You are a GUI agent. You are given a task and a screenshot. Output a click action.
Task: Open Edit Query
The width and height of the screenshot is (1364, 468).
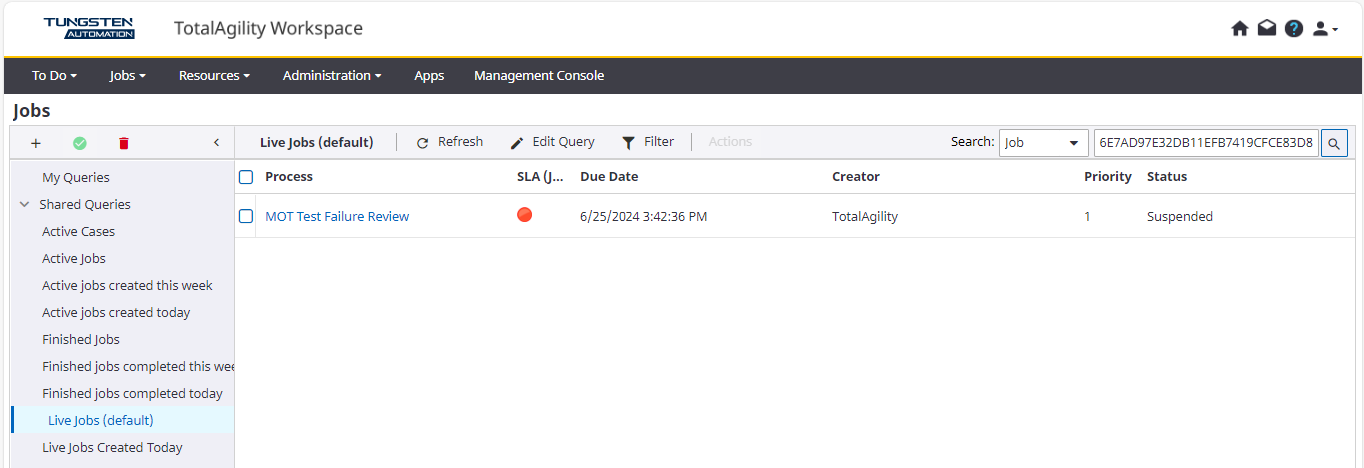coord(552,142)
